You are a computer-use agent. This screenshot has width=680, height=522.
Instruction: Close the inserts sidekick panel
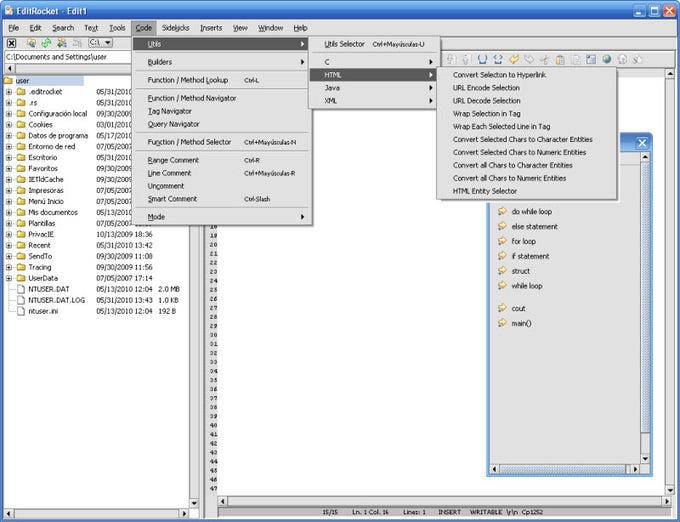642,143
